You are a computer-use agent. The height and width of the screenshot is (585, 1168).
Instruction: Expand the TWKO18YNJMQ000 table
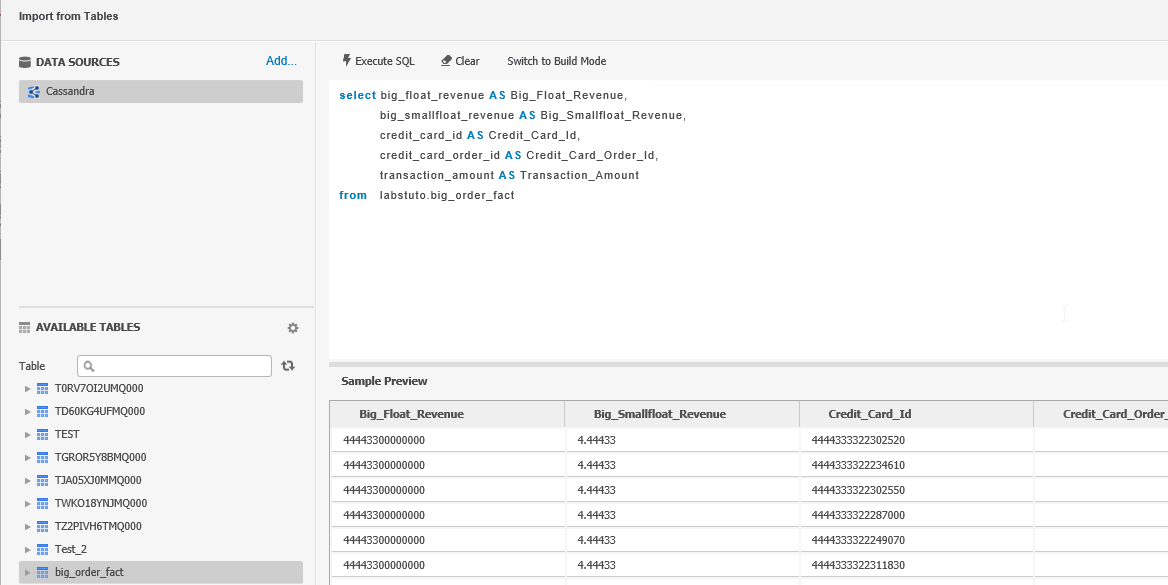(28, 504)
